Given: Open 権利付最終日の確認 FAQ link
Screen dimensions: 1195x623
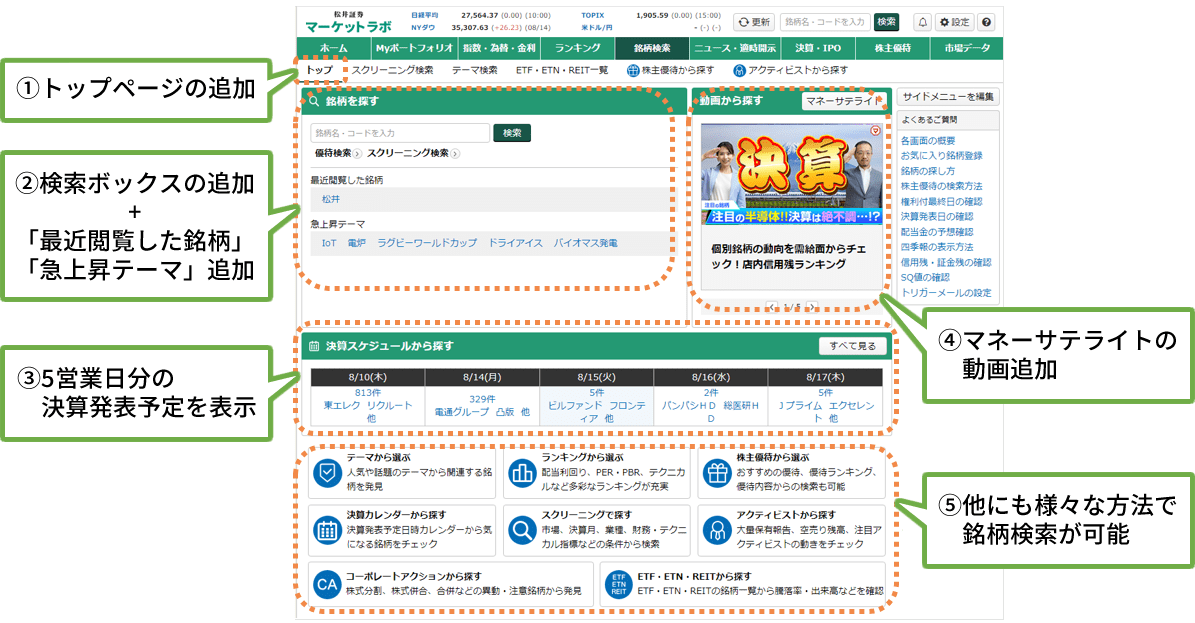Looking at the screenshot, I should click(x=942, y=201).
